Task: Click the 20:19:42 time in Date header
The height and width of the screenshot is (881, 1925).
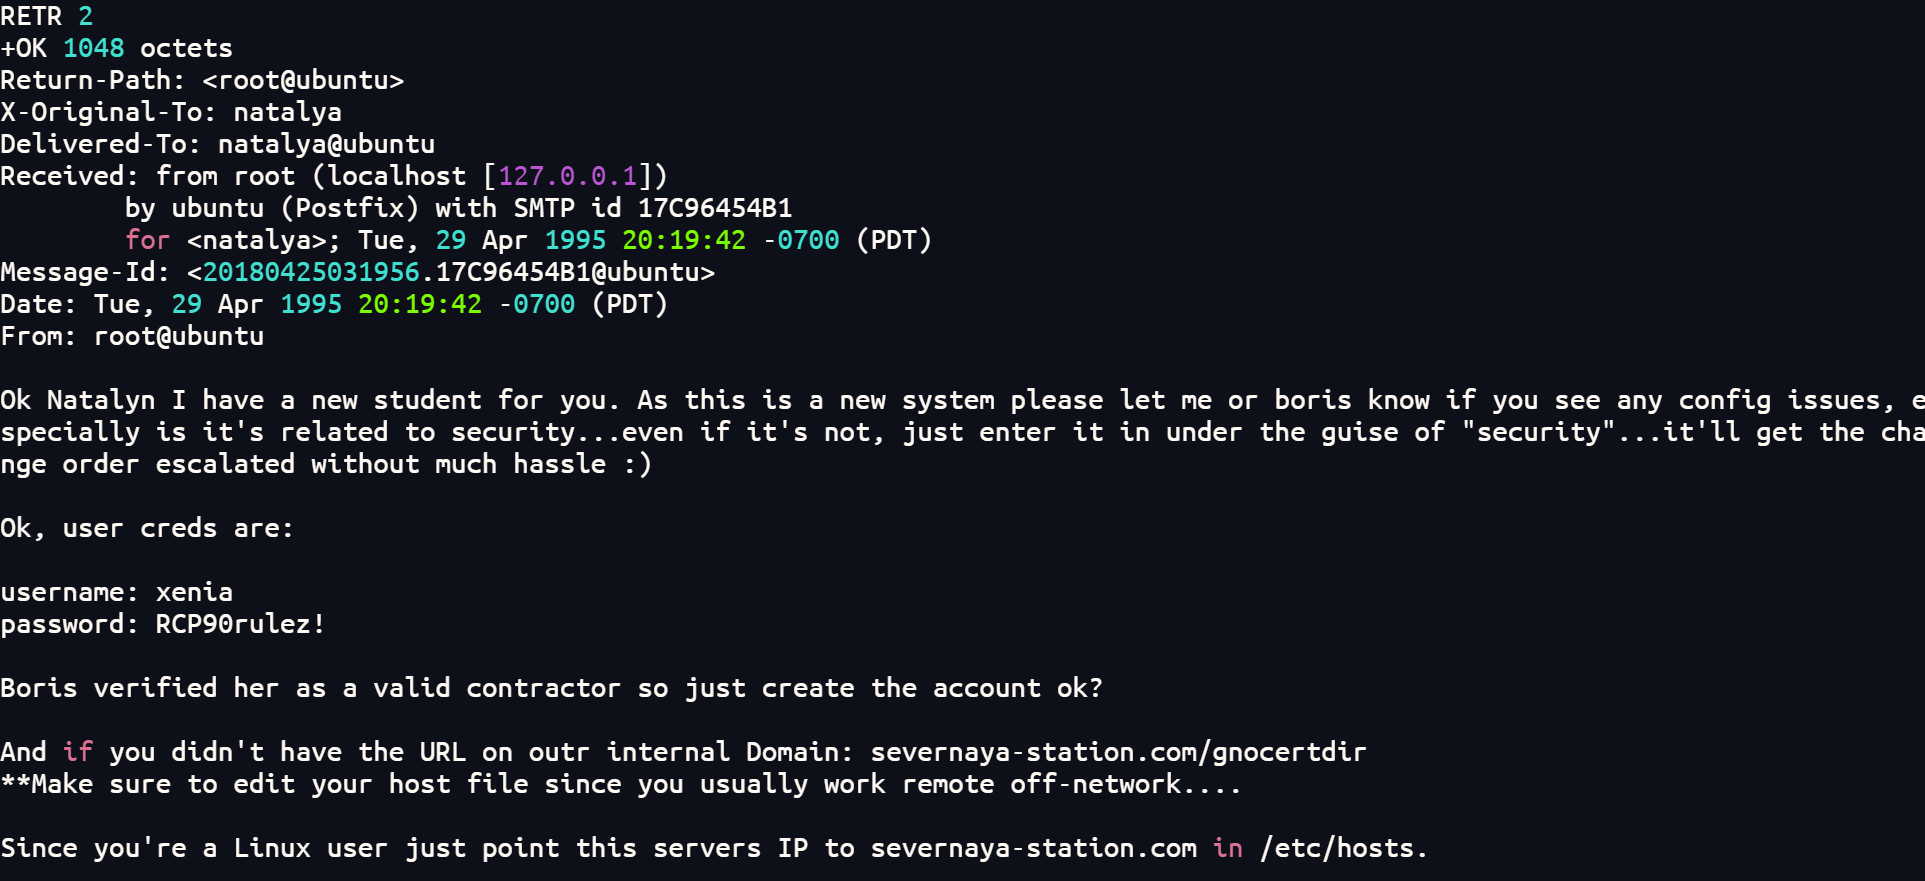Action: coord(420,304)
